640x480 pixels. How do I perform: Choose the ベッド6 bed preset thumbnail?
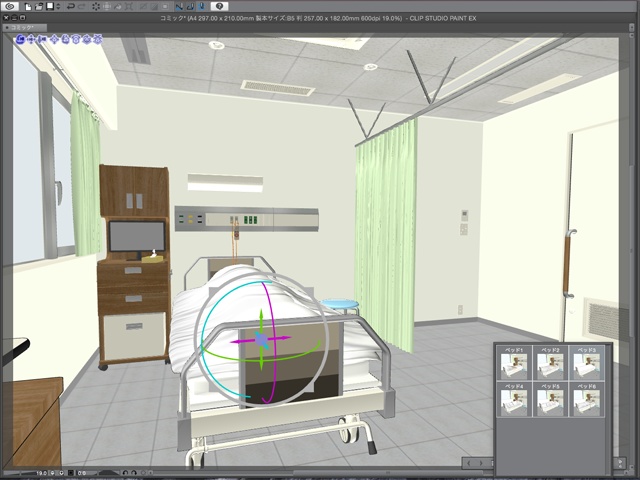[x=587, y=399]
